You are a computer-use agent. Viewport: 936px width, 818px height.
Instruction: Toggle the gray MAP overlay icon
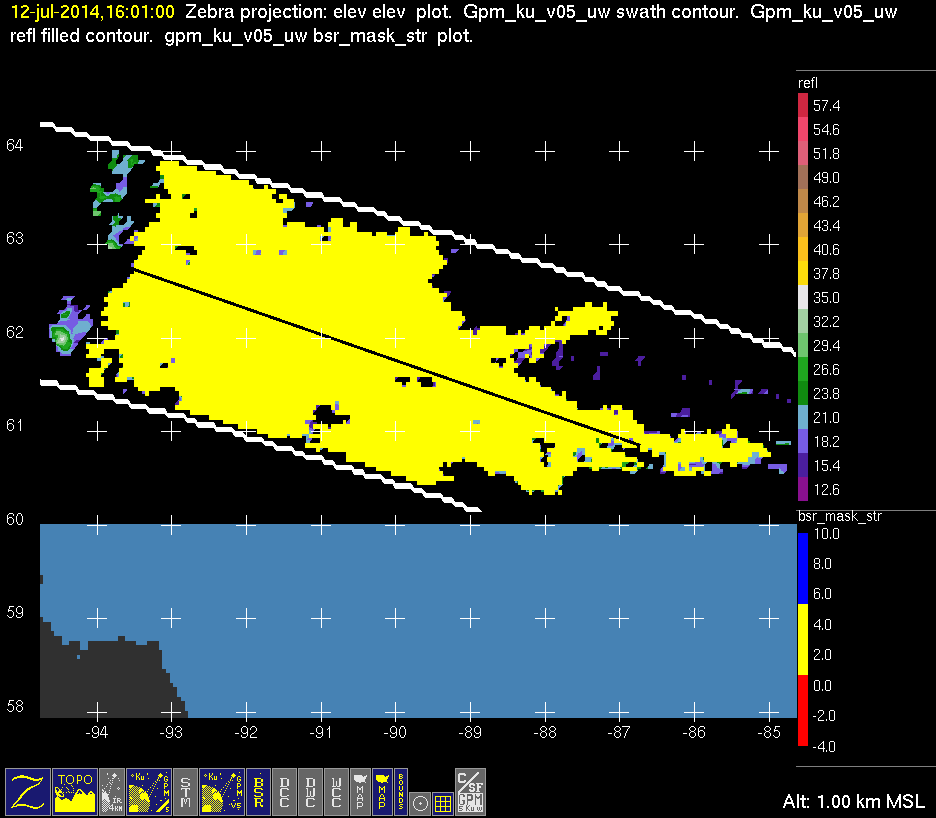coord(360,792)
